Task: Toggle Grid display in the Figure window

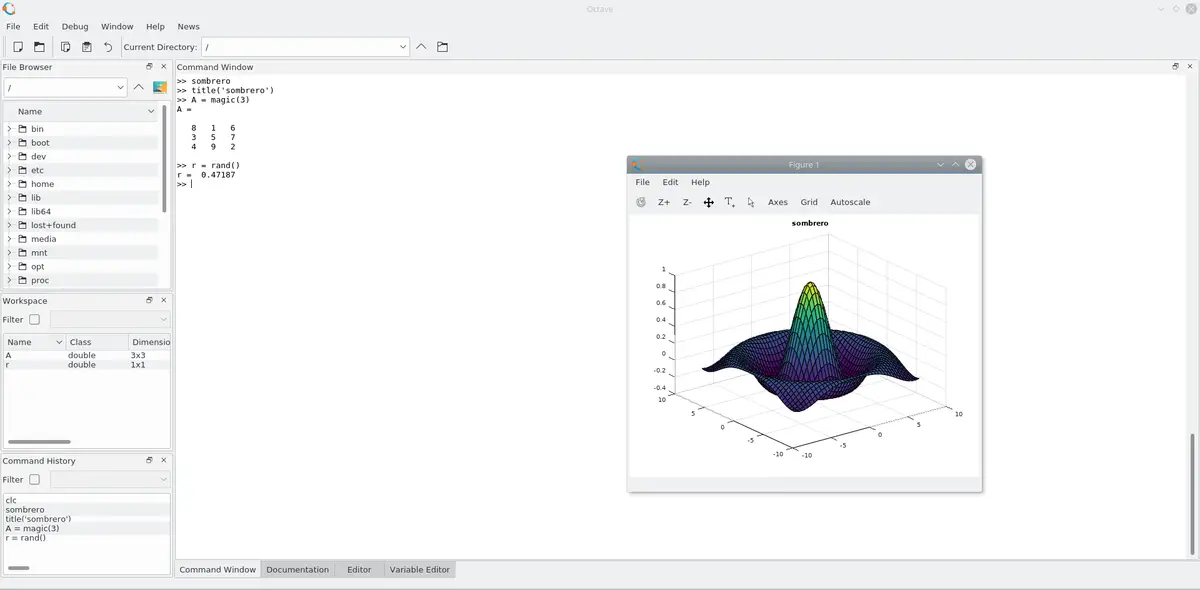Action: click(808, 202)
